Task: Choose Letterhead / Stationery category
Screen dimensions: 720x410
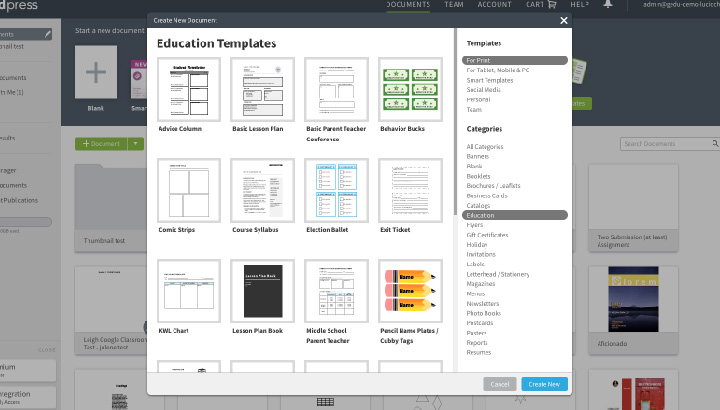Action: (x=498, y=275)
